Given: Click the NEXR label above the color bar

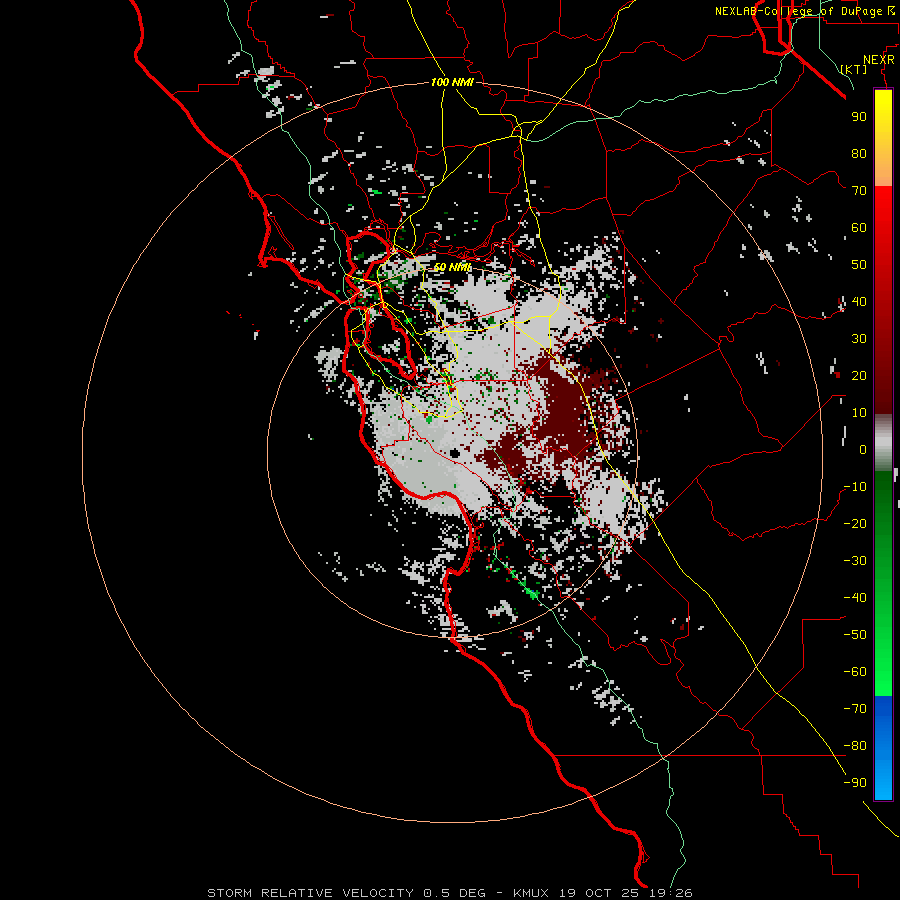Looking at the screenshot, I should click(x=878, y=60).
